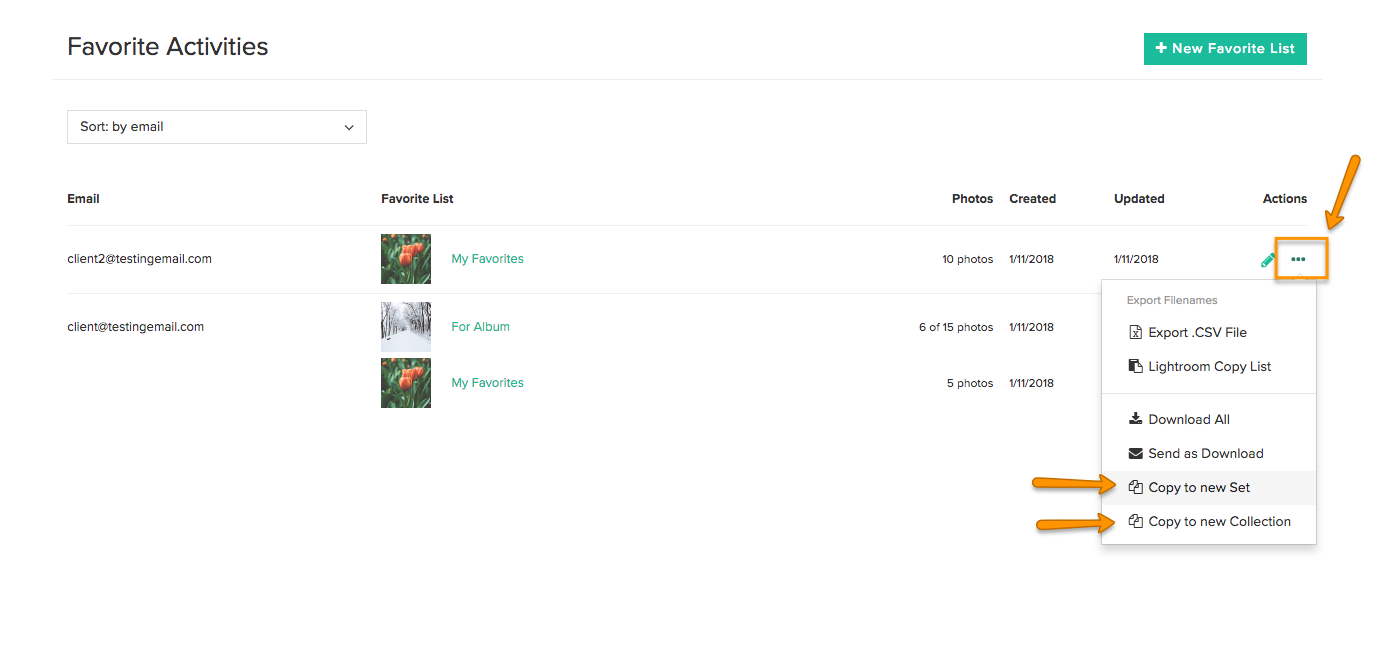This screenshot has width=1377, height=663.
Task: Click the Download All arrow icon
Action: tap(1135, 419)
